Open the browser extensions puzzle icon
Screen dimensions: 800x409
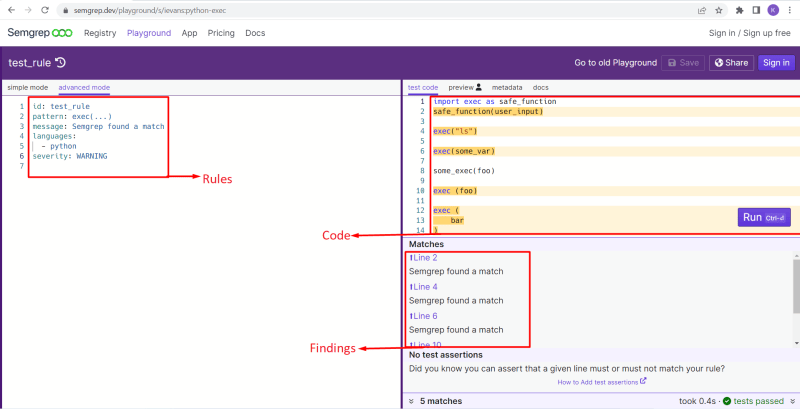click(740, 10)
